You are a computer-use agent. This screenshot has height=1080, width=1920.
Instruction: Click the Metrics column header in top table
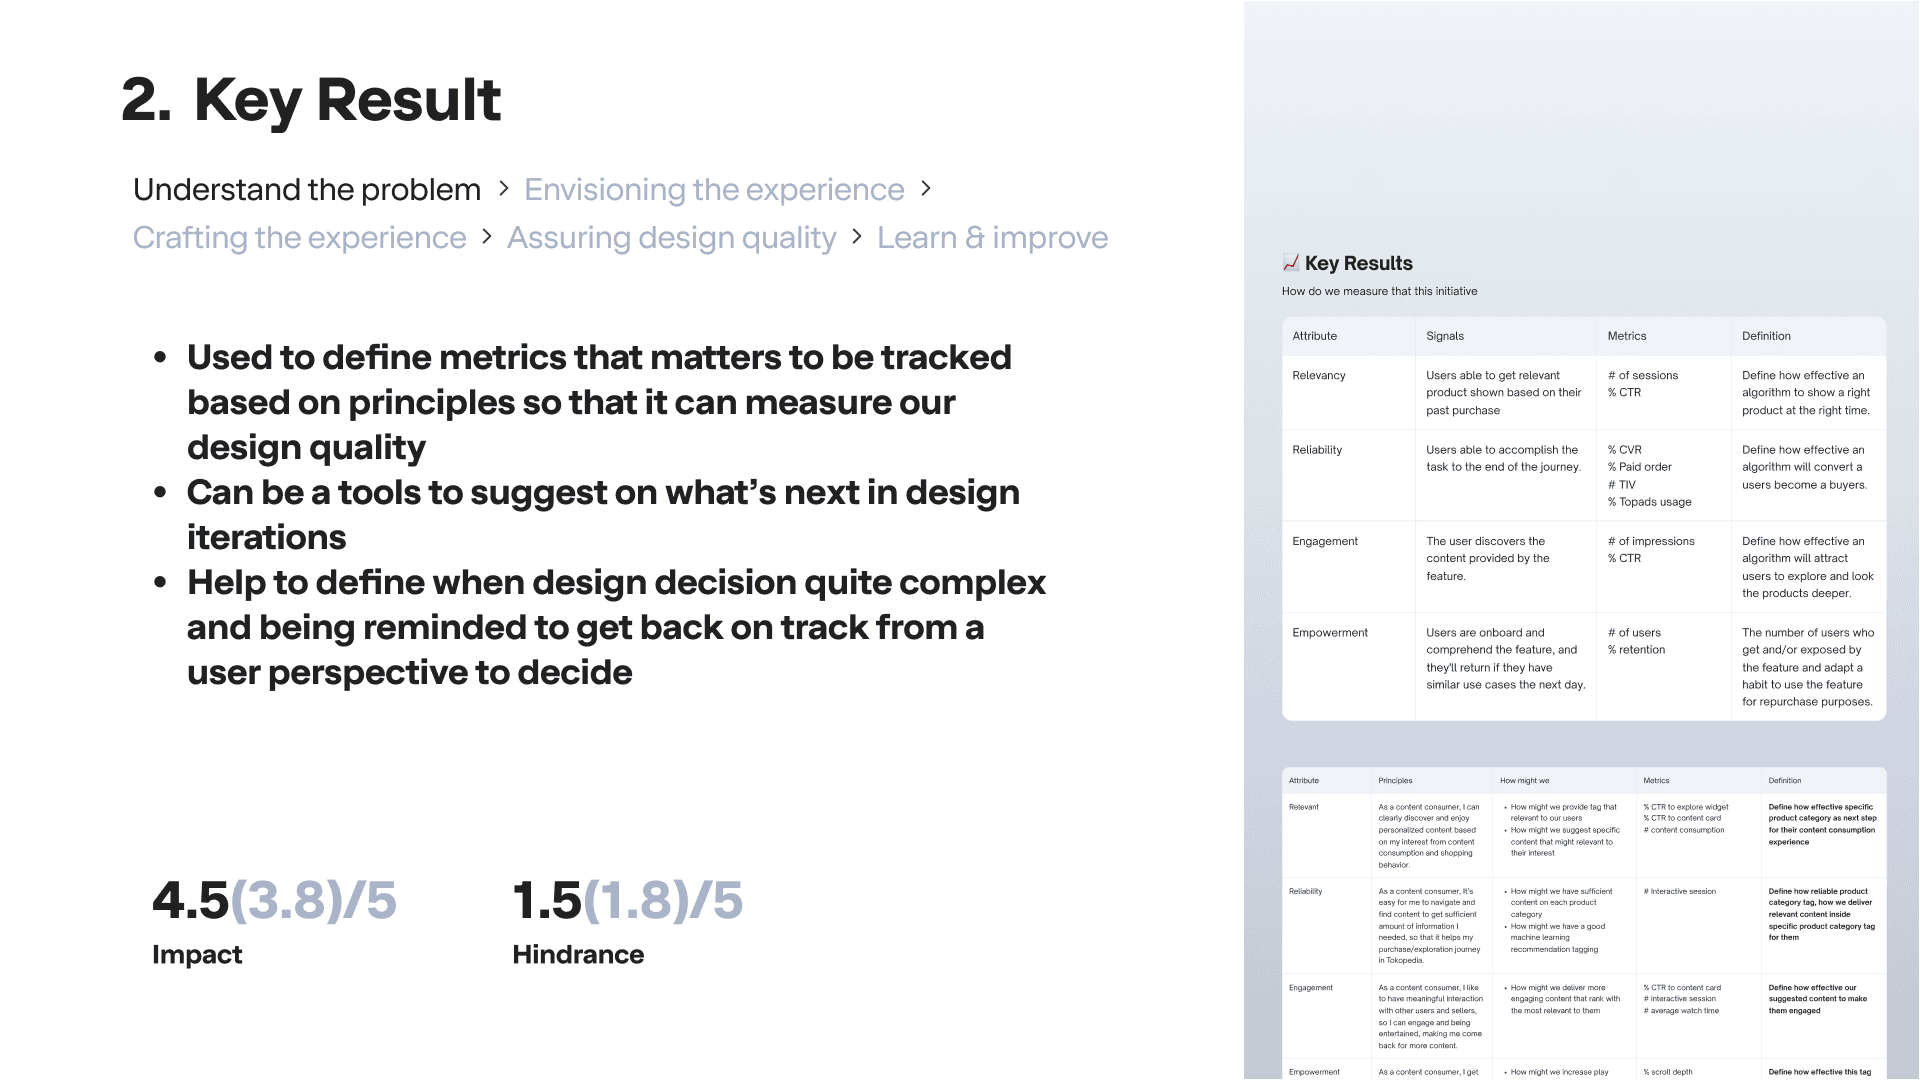click(1627, 336)
